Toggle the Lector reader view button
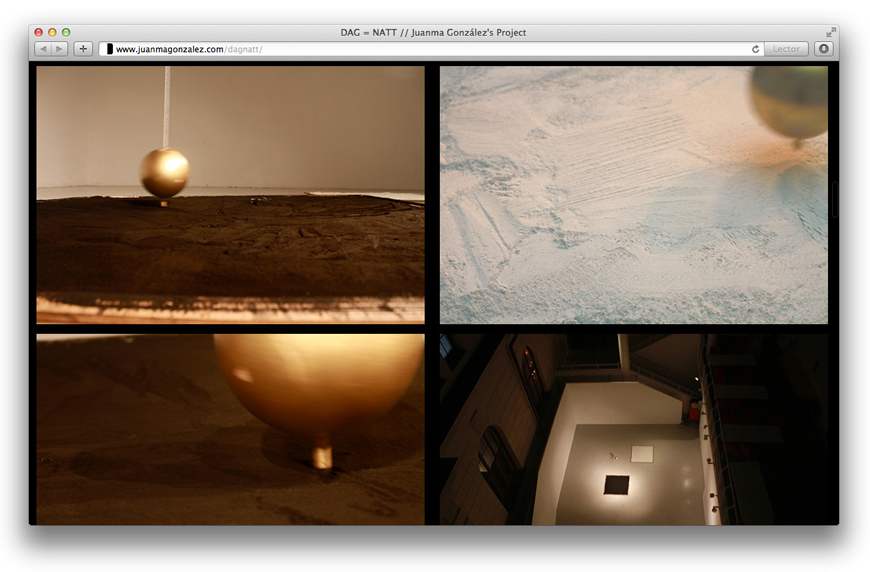Screen dimensions: 870x572 coord(786,49)
